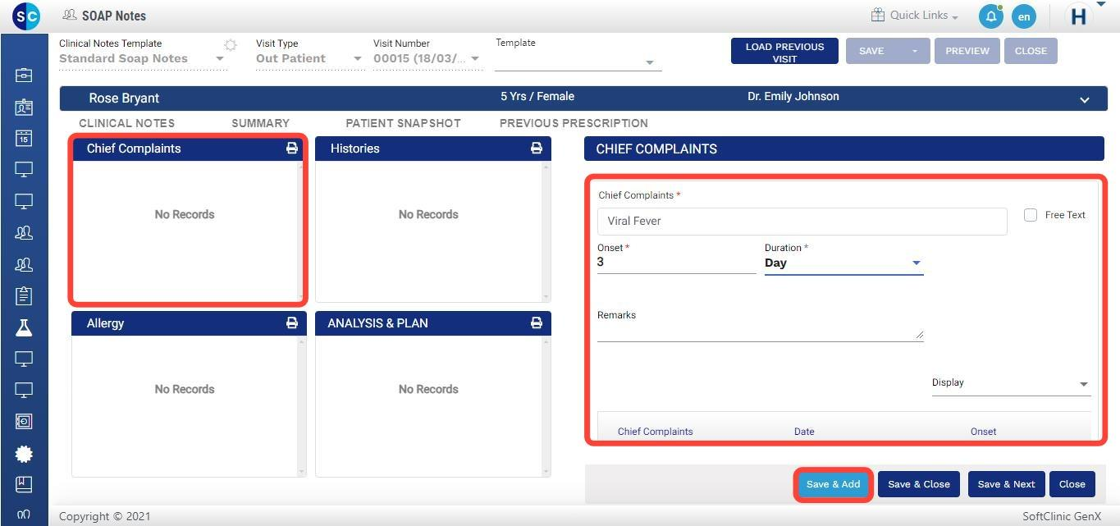Screen dimensions: 1120x526
Task: Click the lab flask icon in sidebar
Action: tap(24, 327)
